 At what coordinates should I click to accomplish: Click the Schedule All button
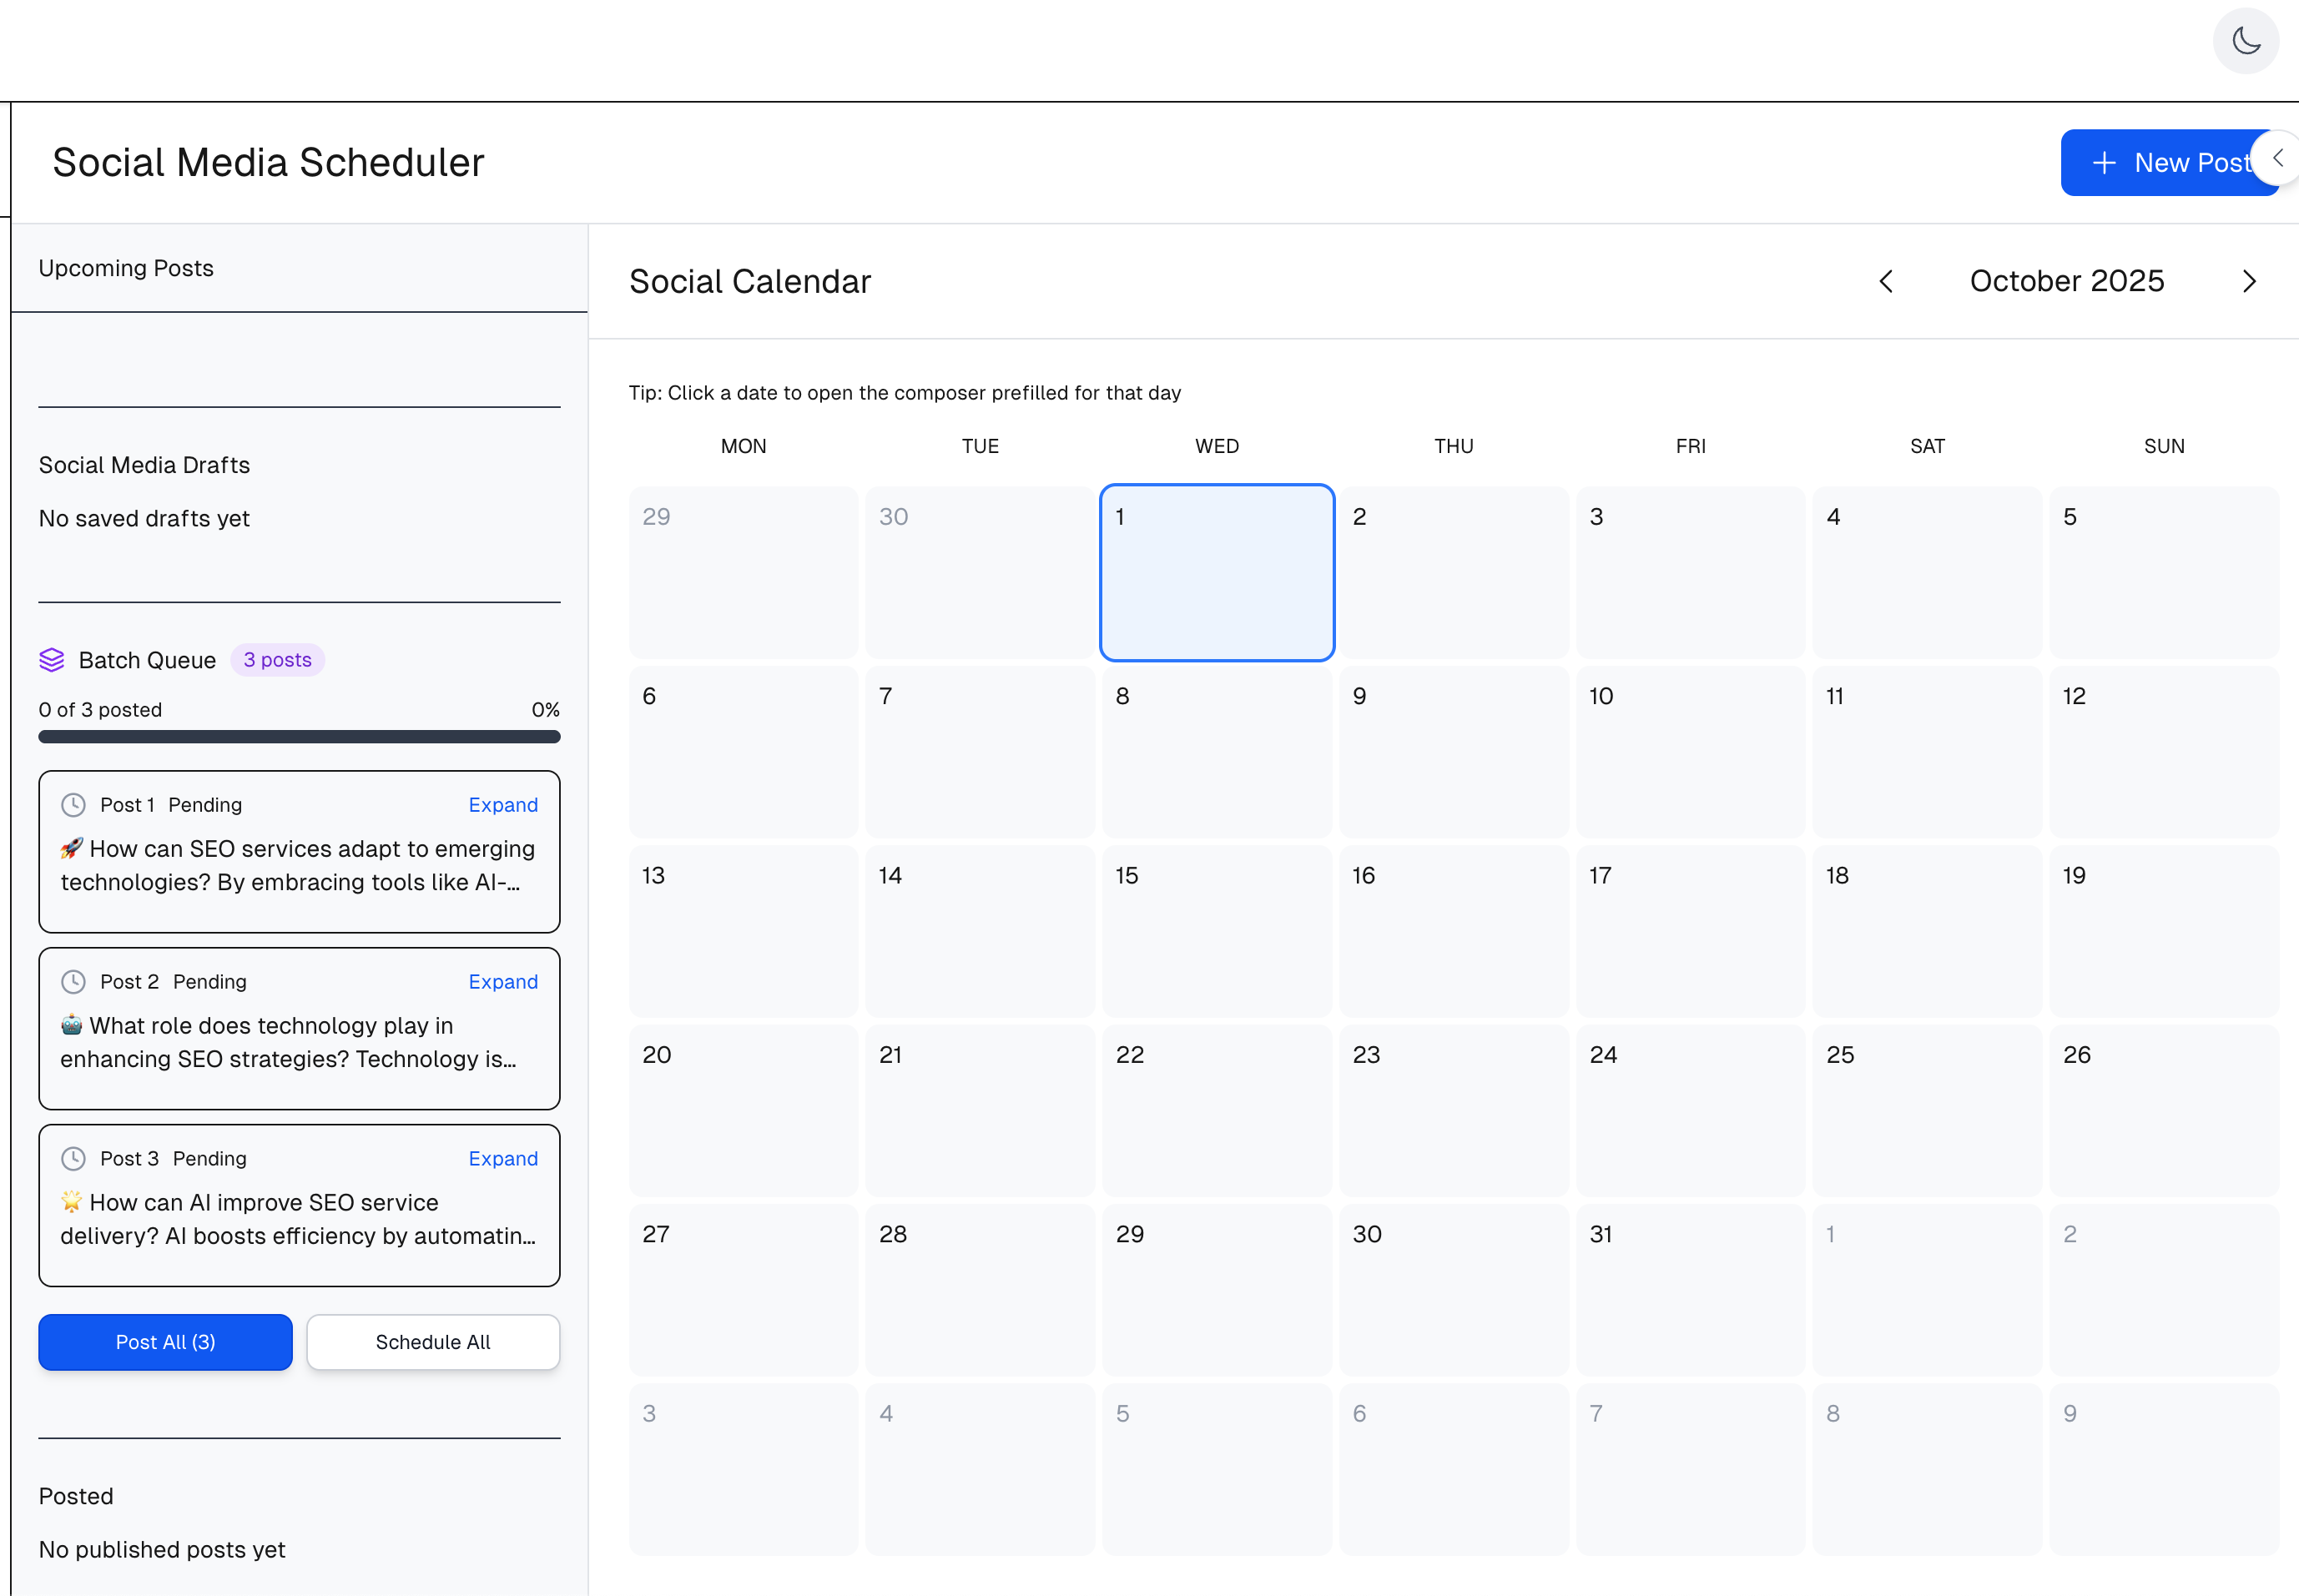coord(432,1342)
